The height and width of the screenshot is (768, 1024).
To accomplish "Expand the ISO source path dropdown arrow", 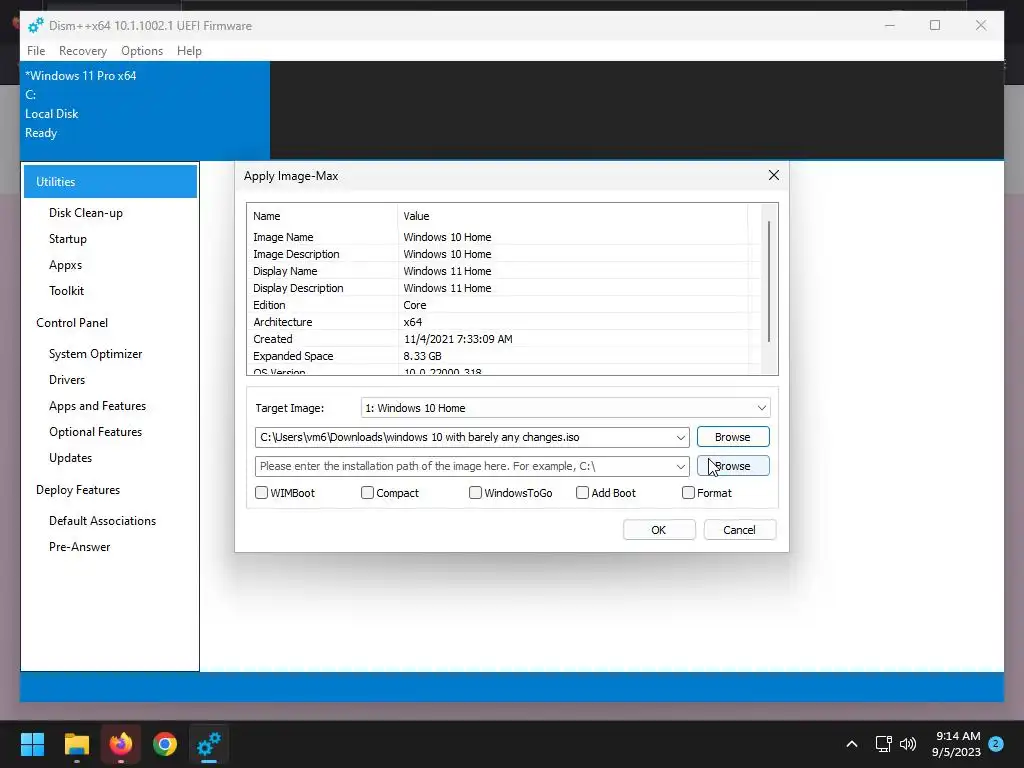I will point(680,438).
